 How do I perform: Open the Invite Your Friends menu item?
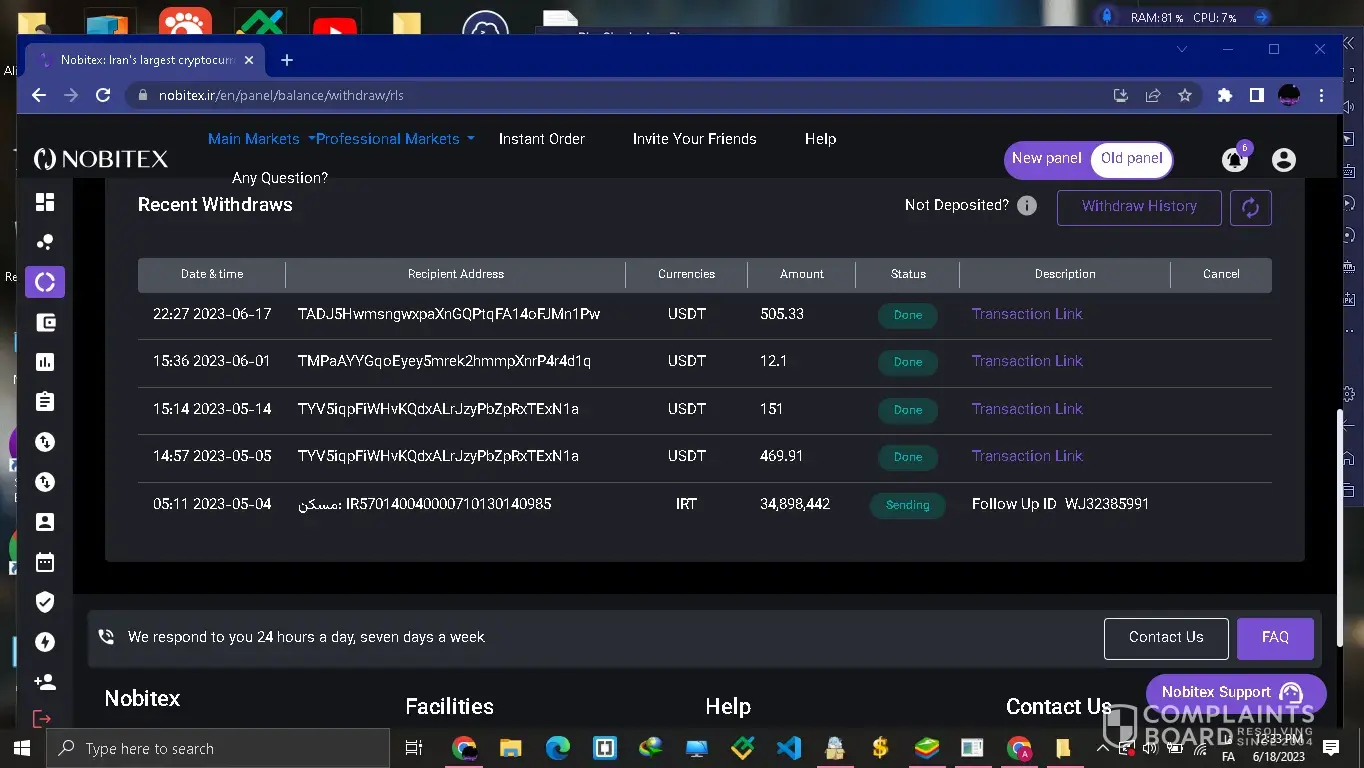[695, 139]
